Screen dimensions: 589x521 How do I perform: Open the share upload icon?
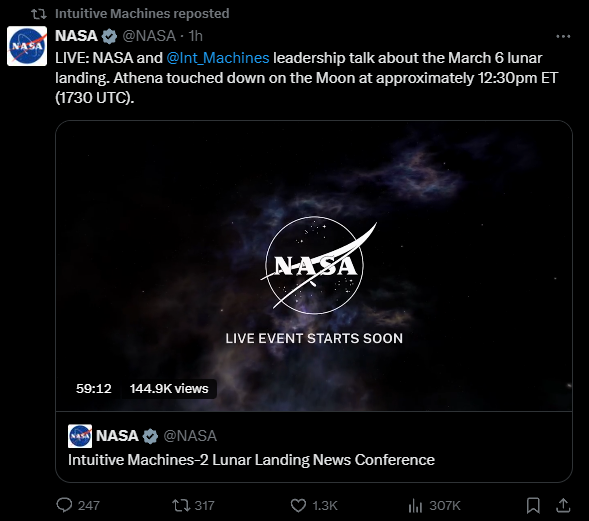coord(563,505)
